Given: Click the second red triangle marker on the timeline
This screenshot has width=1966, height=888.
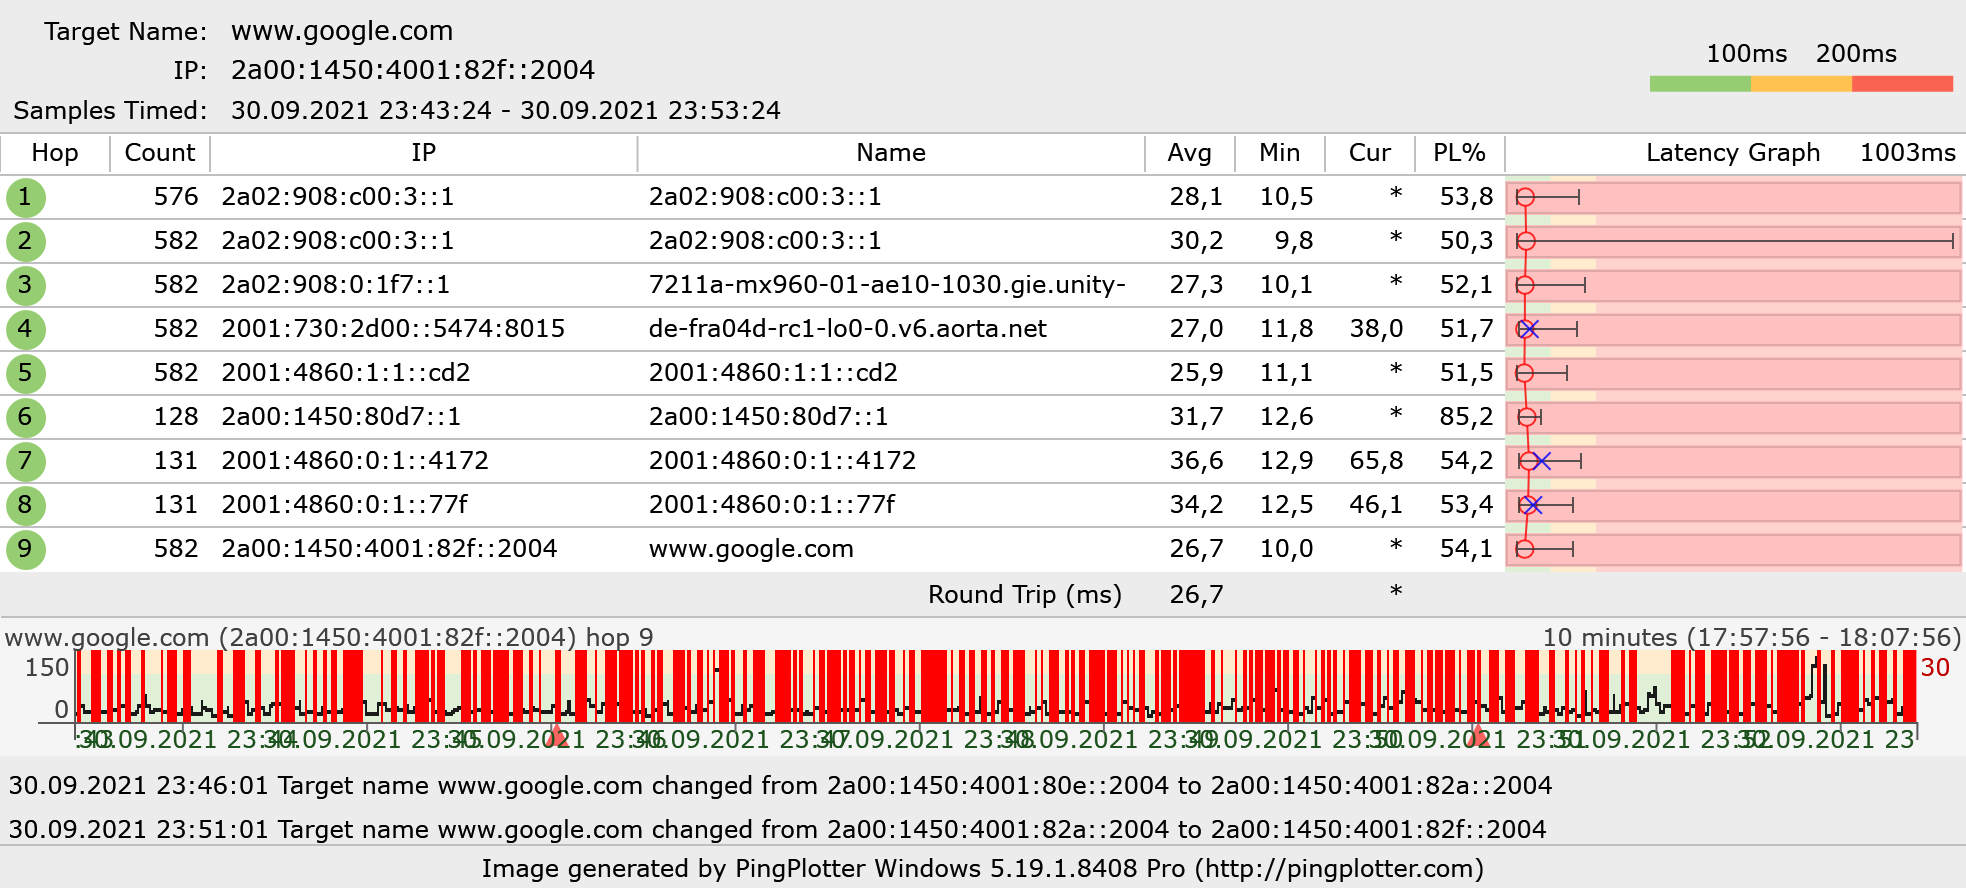Looking at the screenshot, I should pyautogui.click(x=1478, y=736).
